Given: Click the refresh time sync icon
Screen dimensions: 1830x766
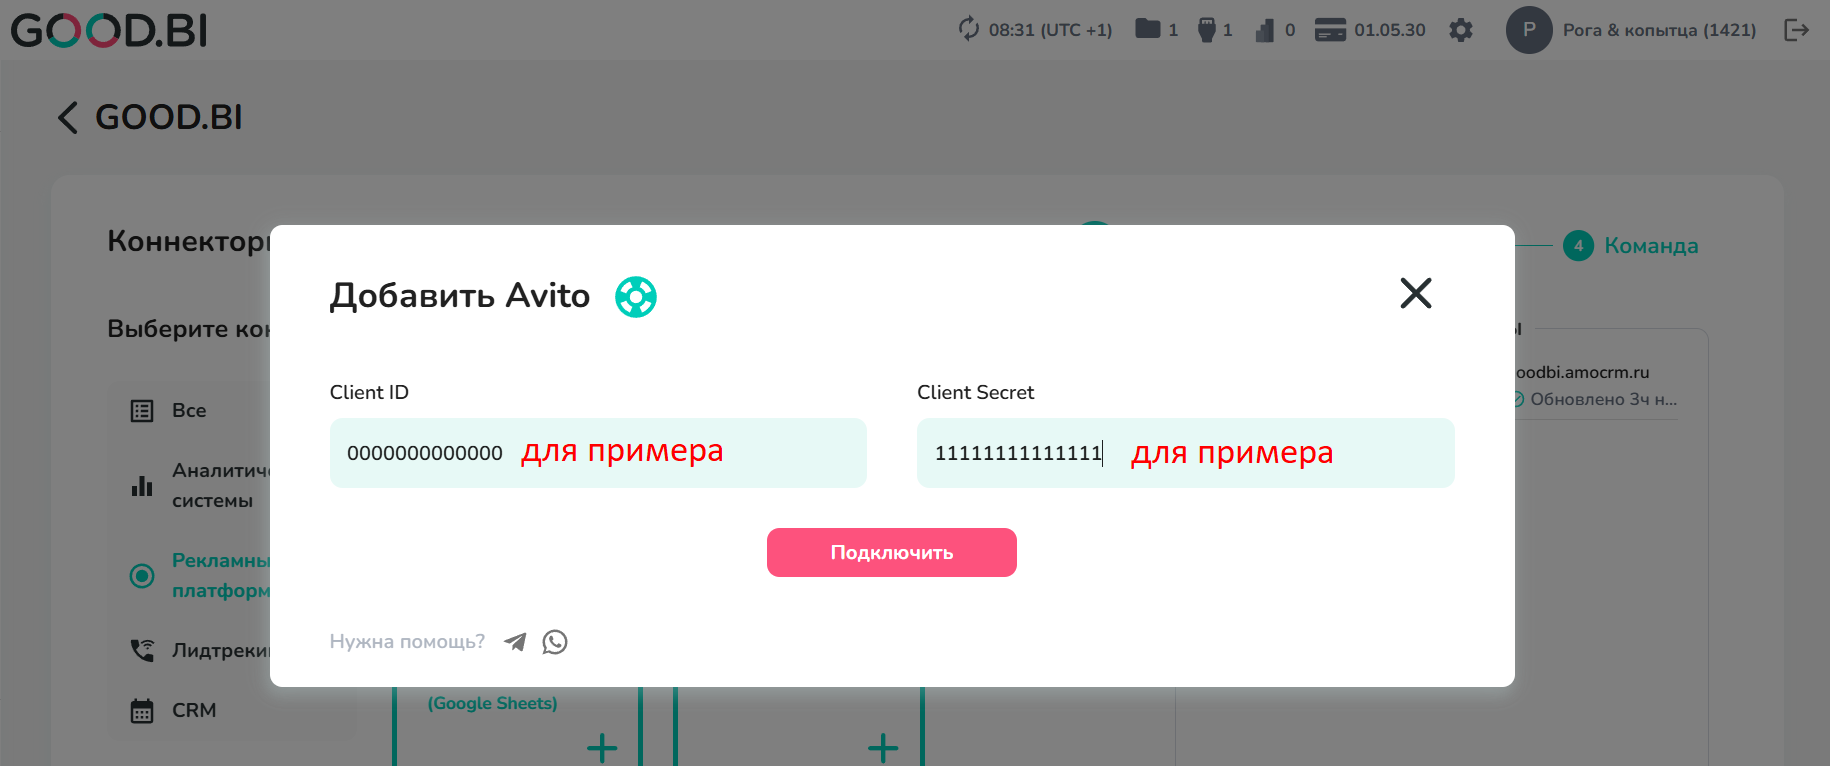Looking at the screenshot, I should [x=968, y=29].
